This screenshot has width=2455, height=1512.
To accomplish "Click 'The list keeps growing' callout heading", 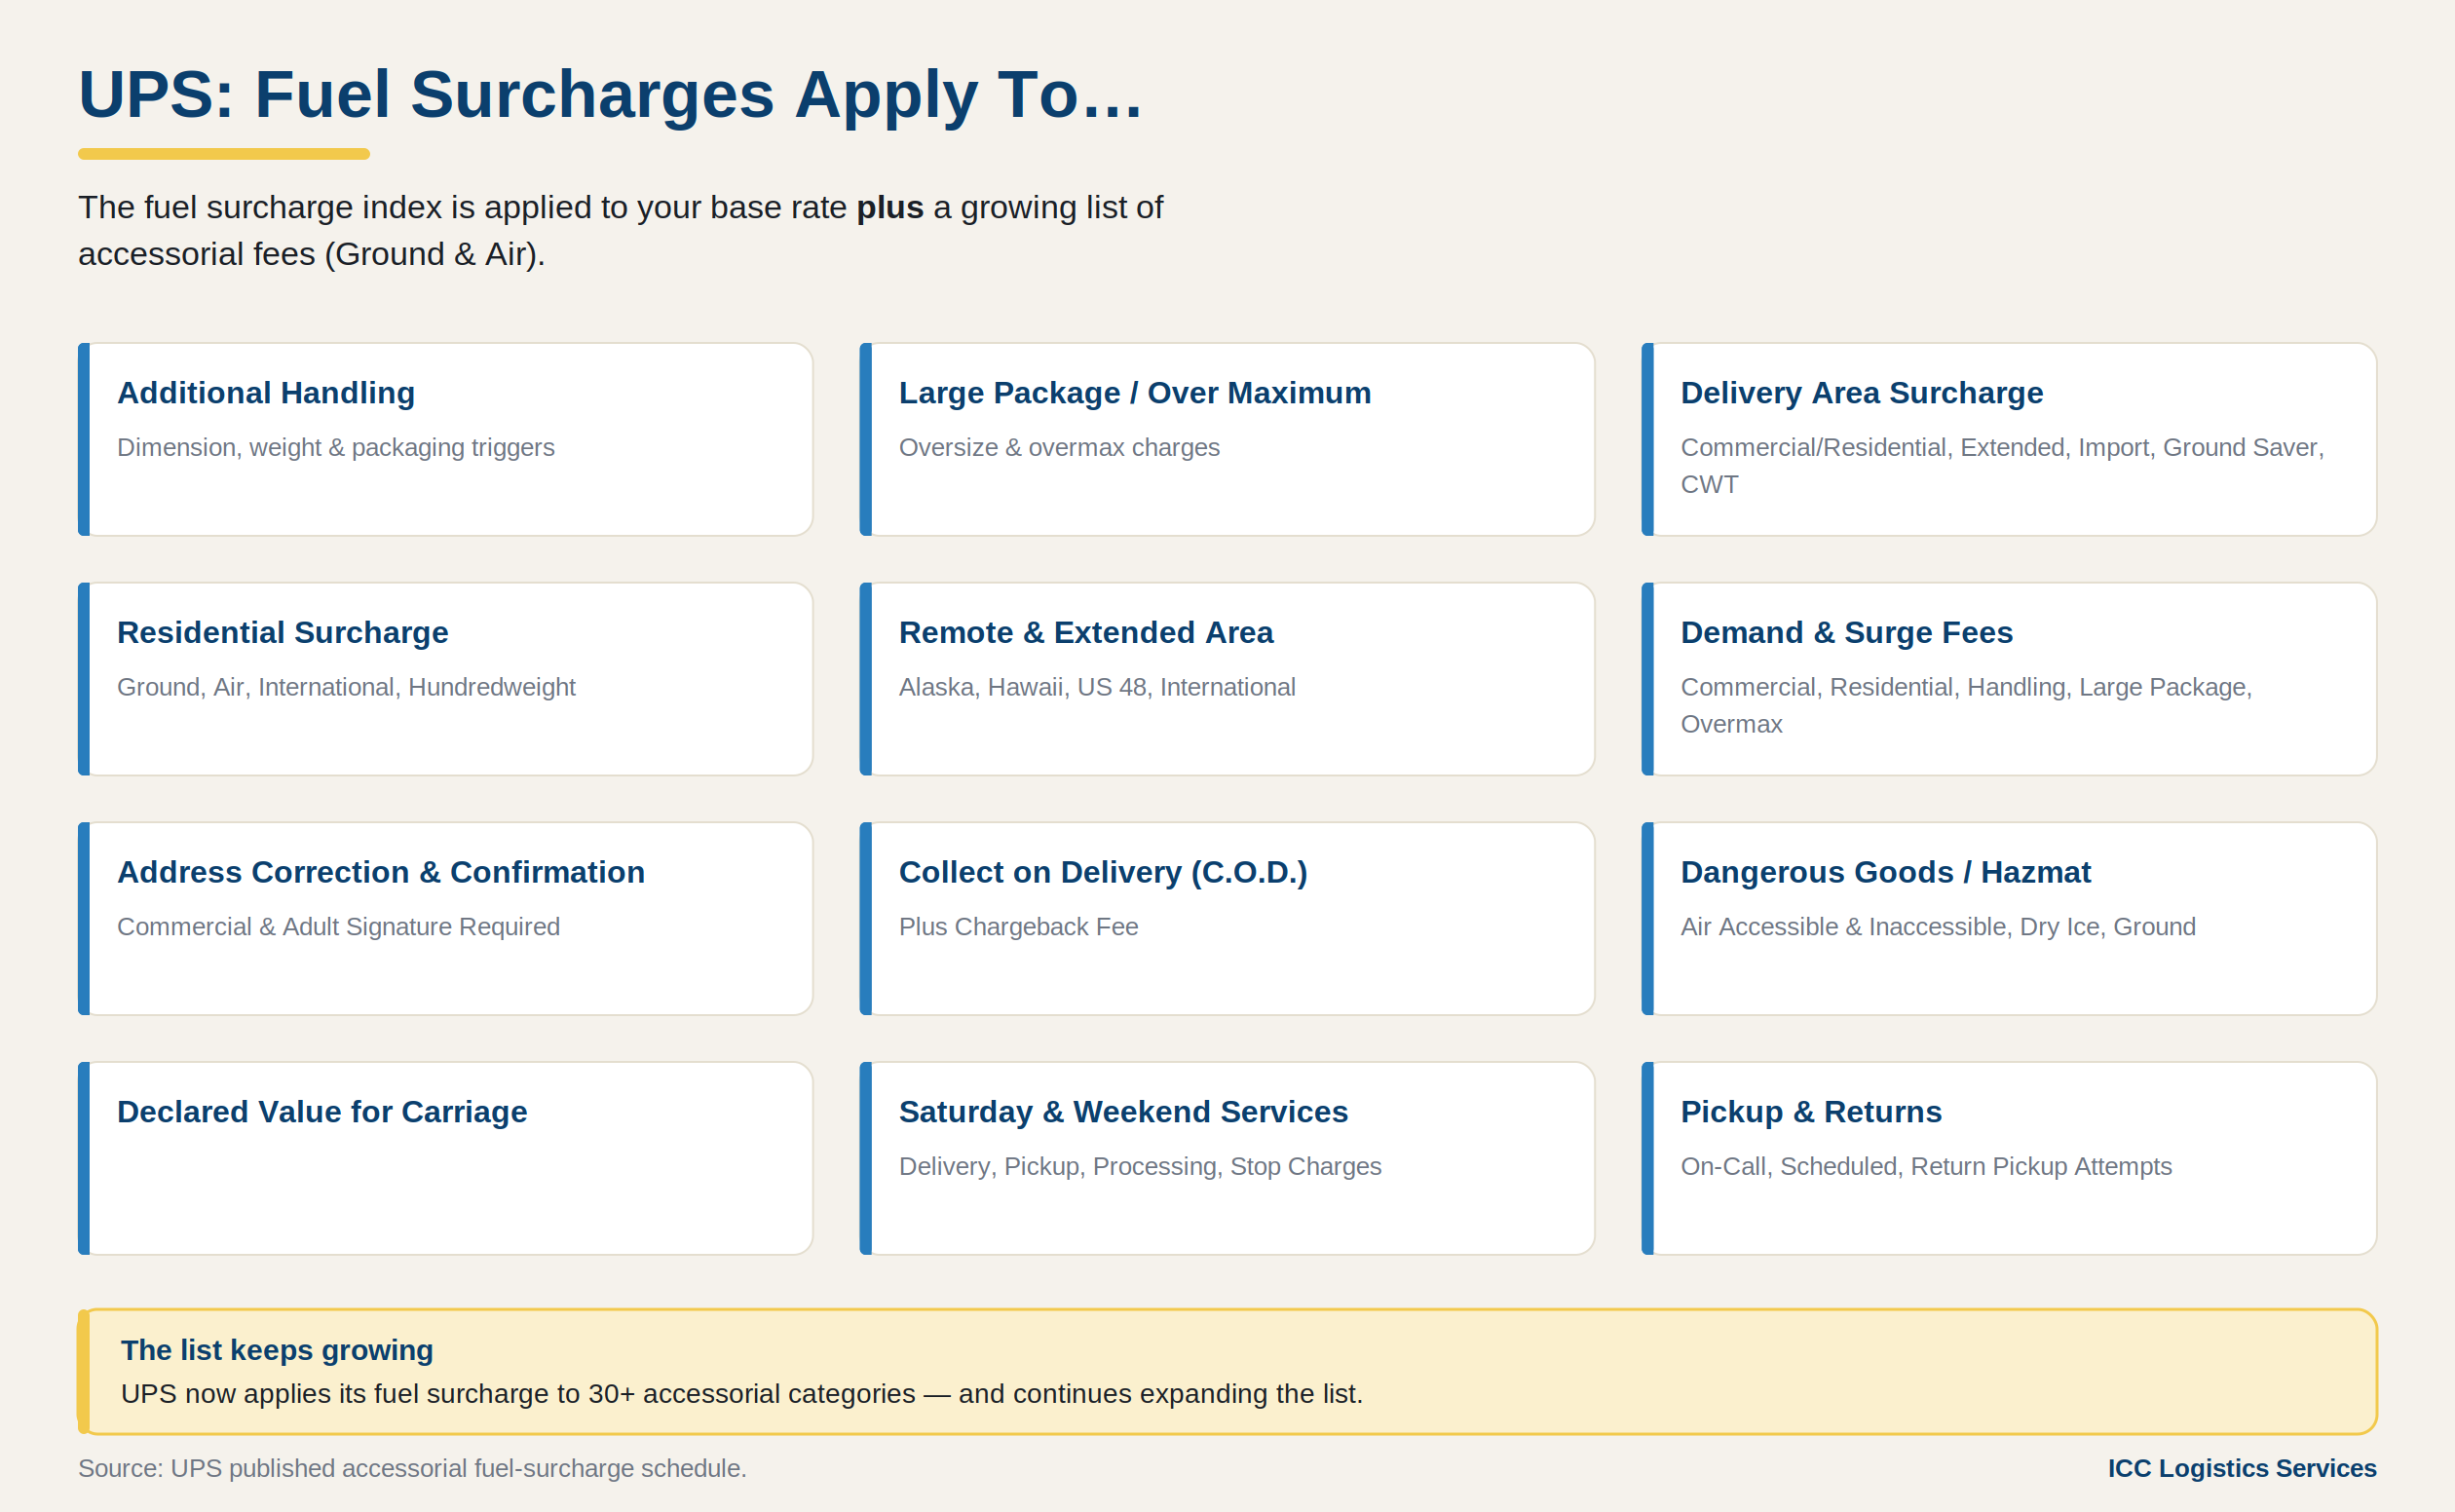I will 277,1350.
